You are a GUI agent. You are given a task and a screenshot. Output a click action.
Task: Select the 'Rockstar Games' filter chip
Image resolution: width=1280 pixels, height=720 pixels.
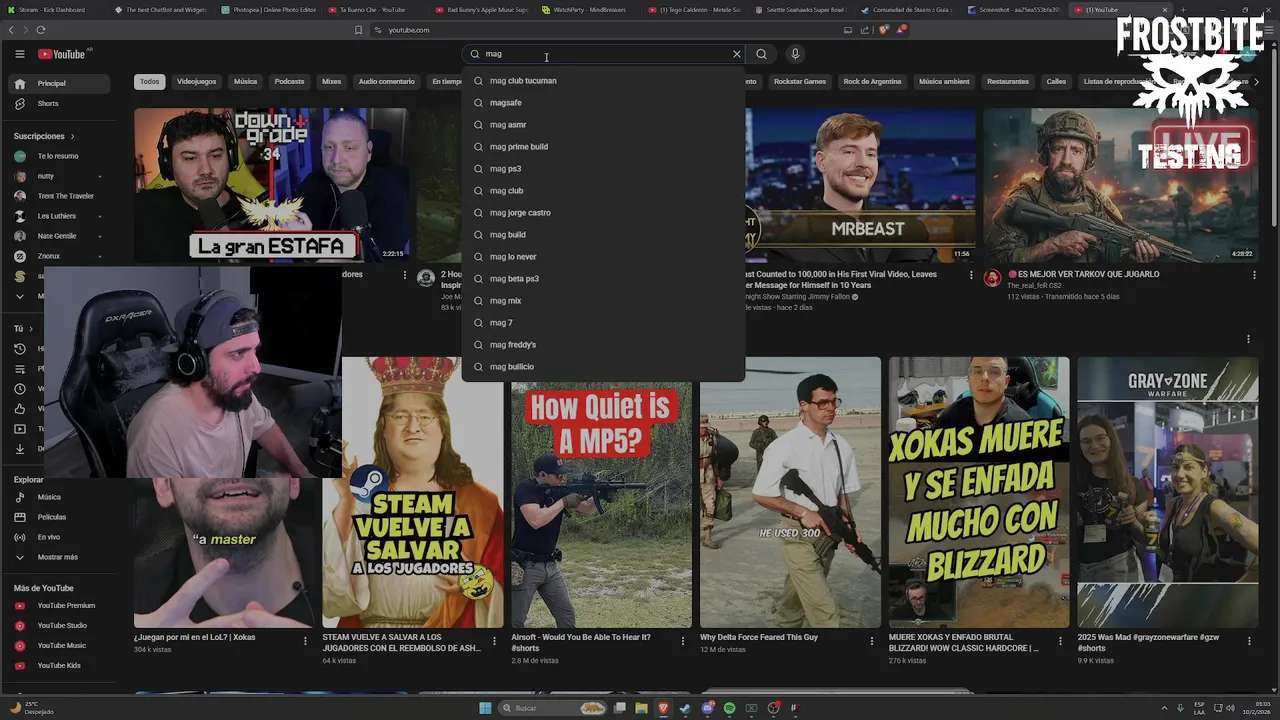tap(800, 82)
